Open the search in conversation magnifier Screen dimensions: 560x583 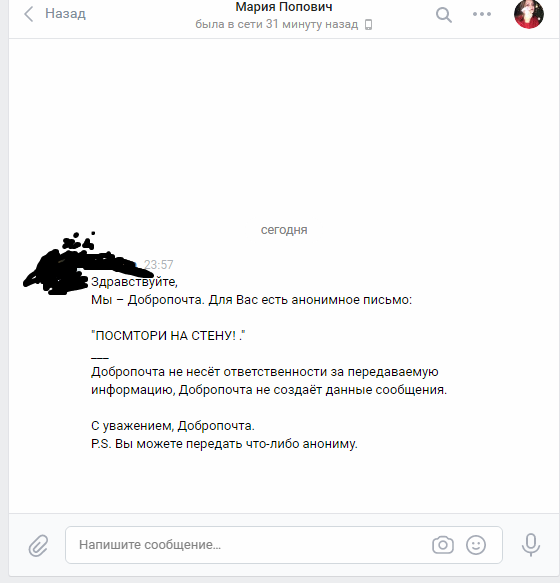coord(444,15)
